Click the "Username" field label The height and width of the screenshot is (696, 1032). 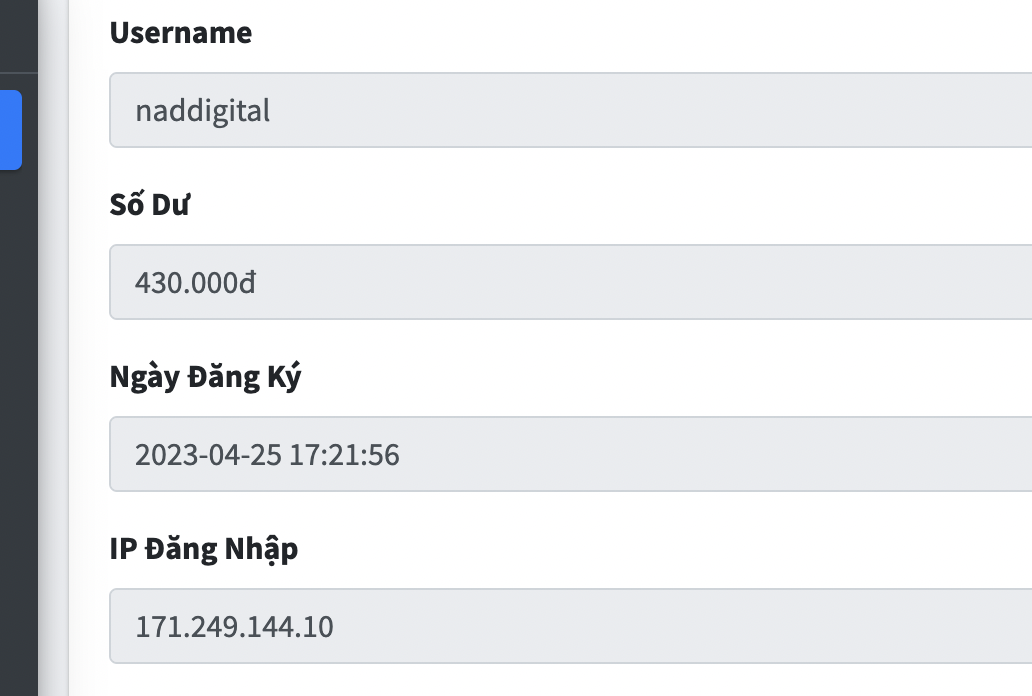click(181, 33)
